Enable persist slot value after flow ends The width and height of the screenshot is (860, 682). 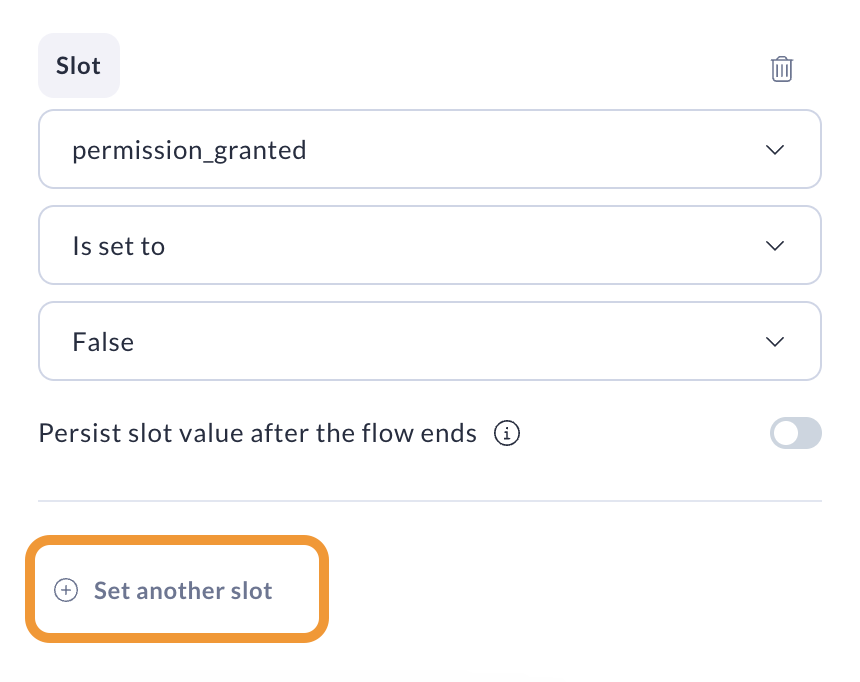(795, 433)
